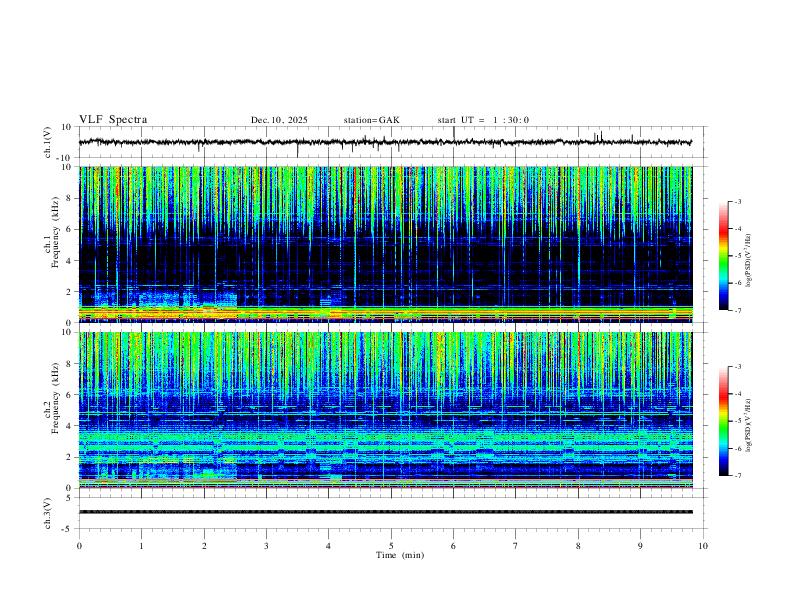
Task: Click the "-3" tick of the upper color bar
Action: (737, 201)
